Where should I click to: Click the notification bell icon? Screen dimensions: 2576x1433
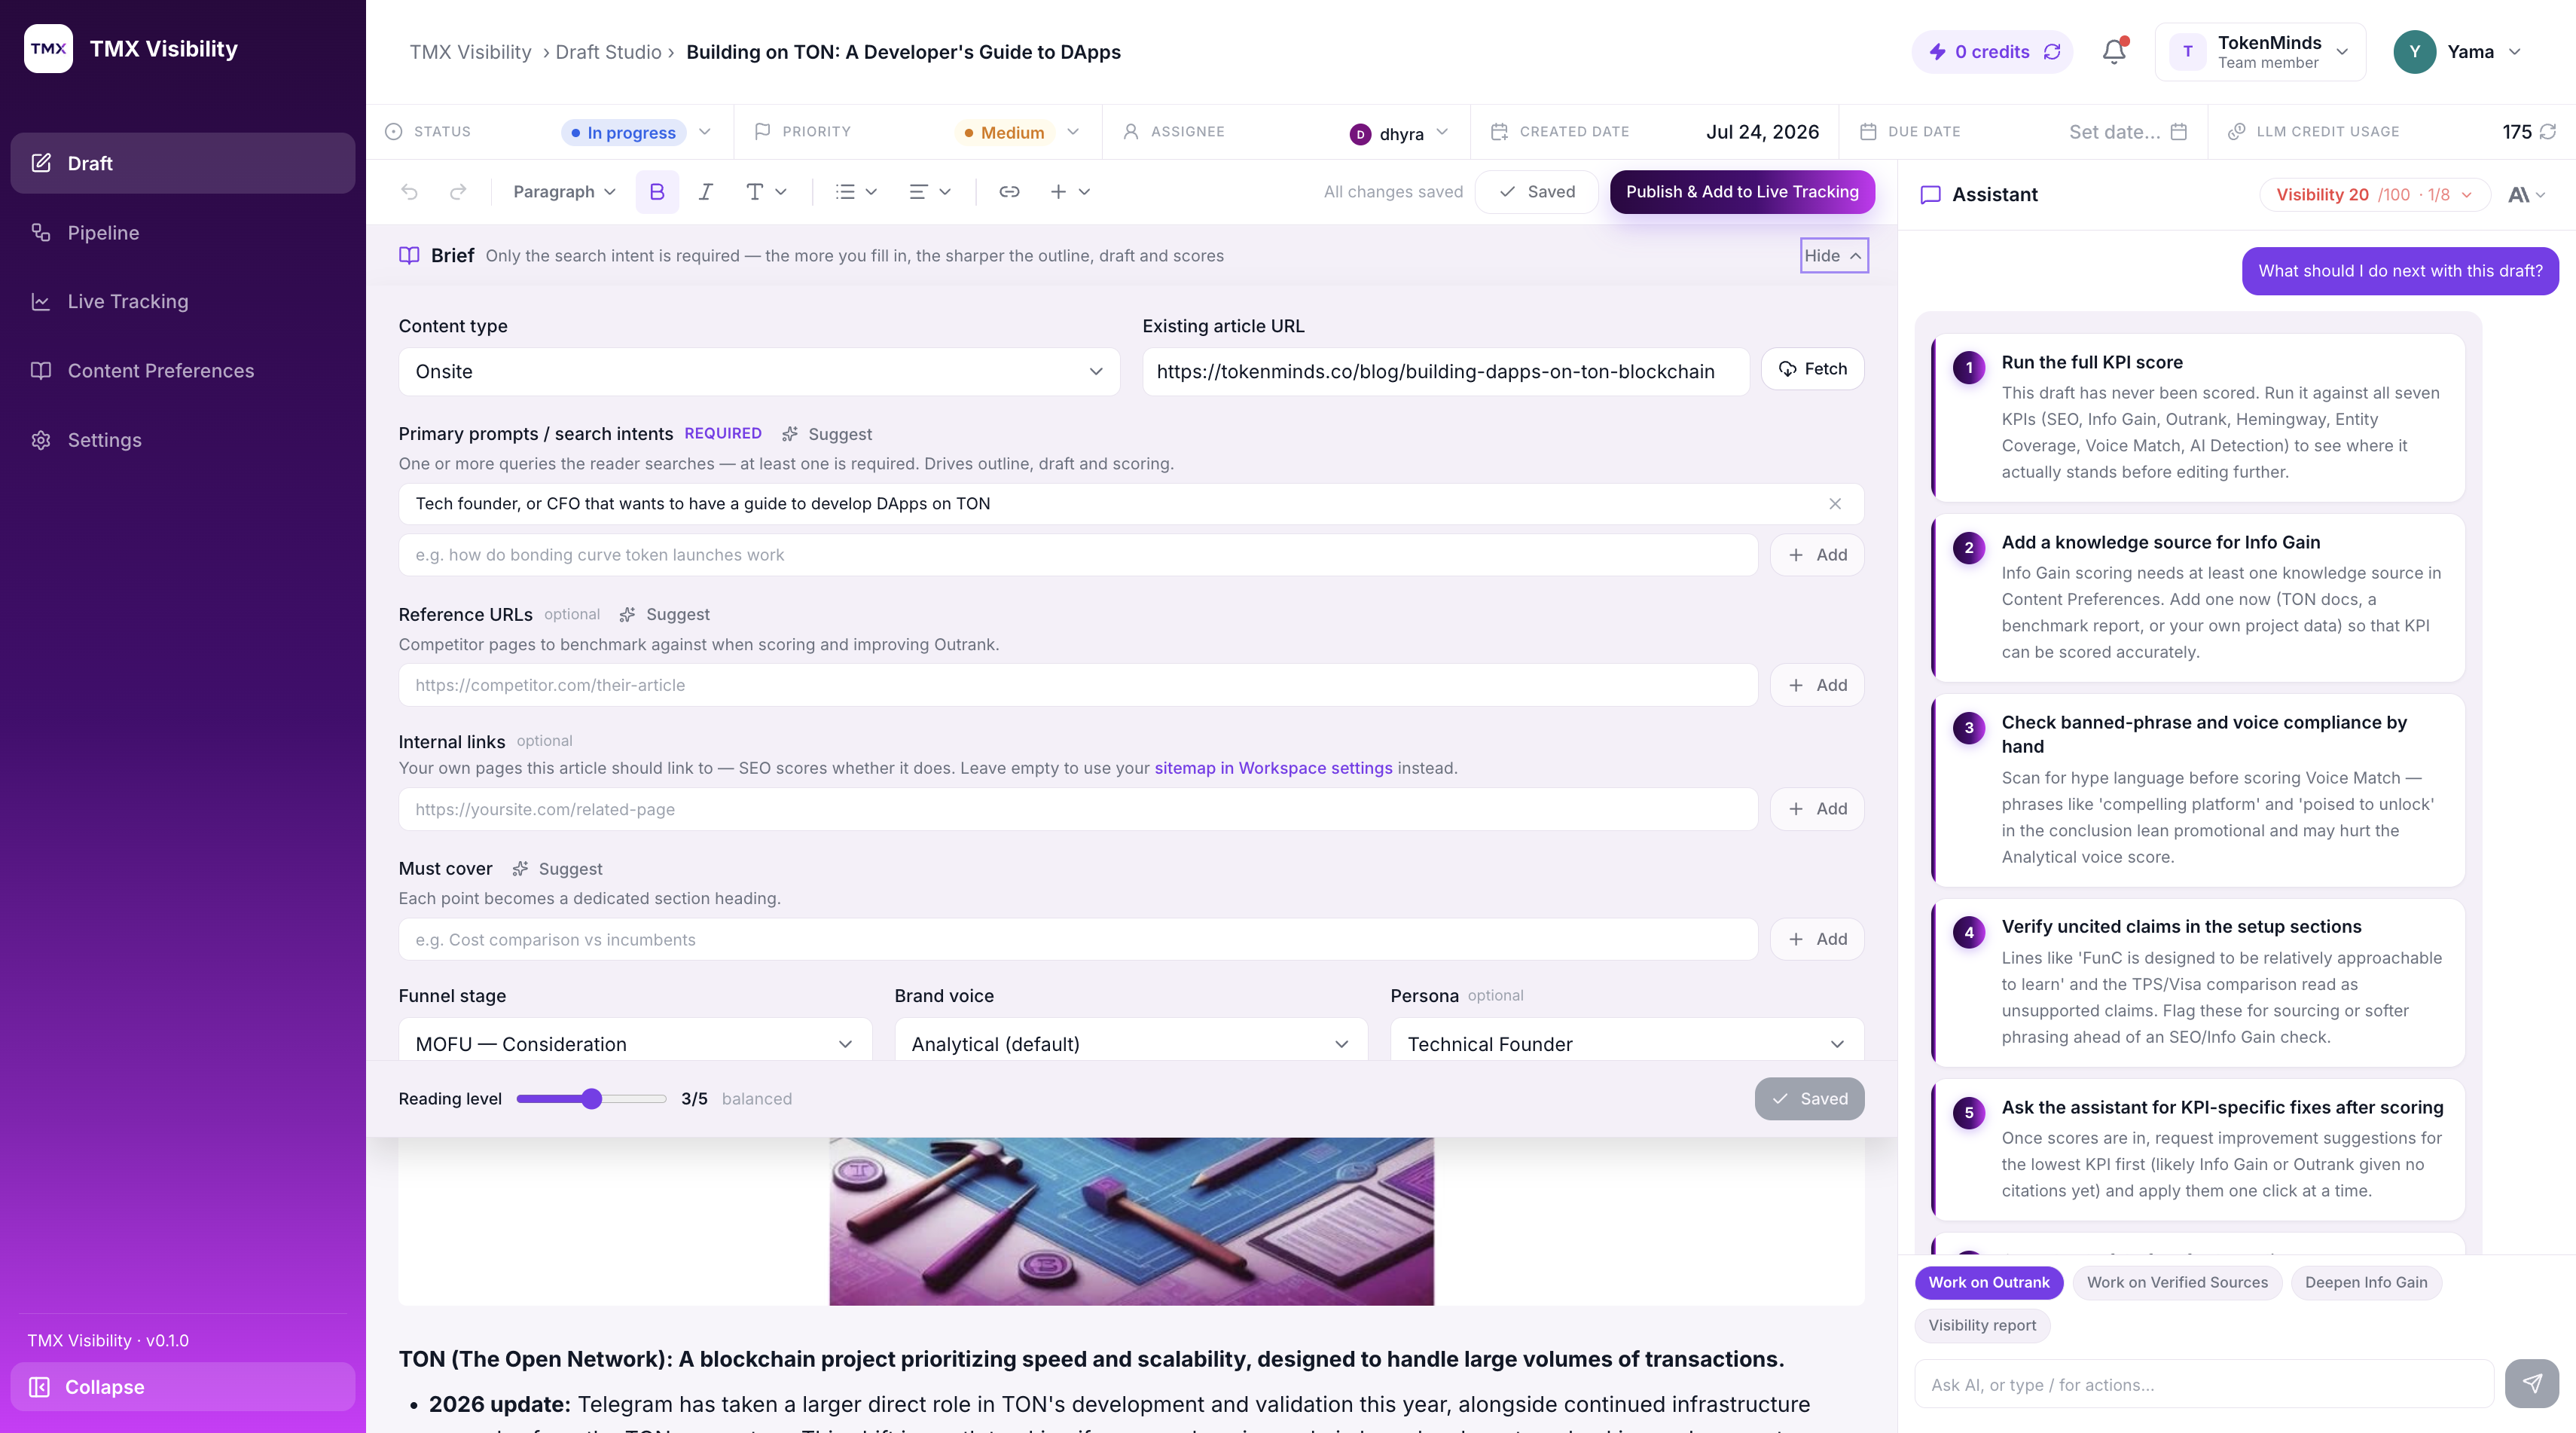coord(2114,52)
